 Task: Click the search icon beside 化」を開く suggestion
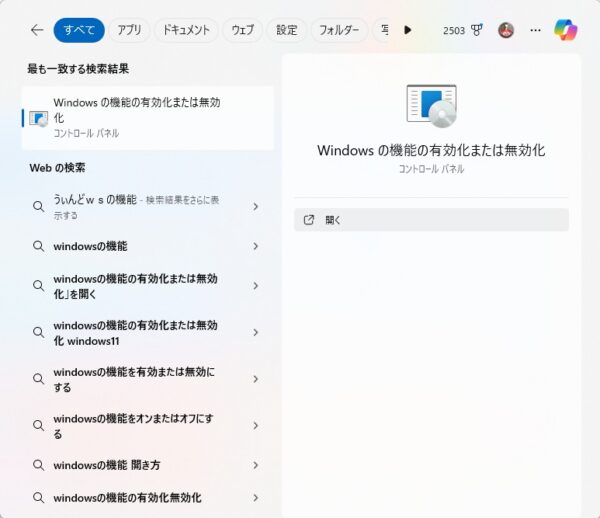point(38,286)
